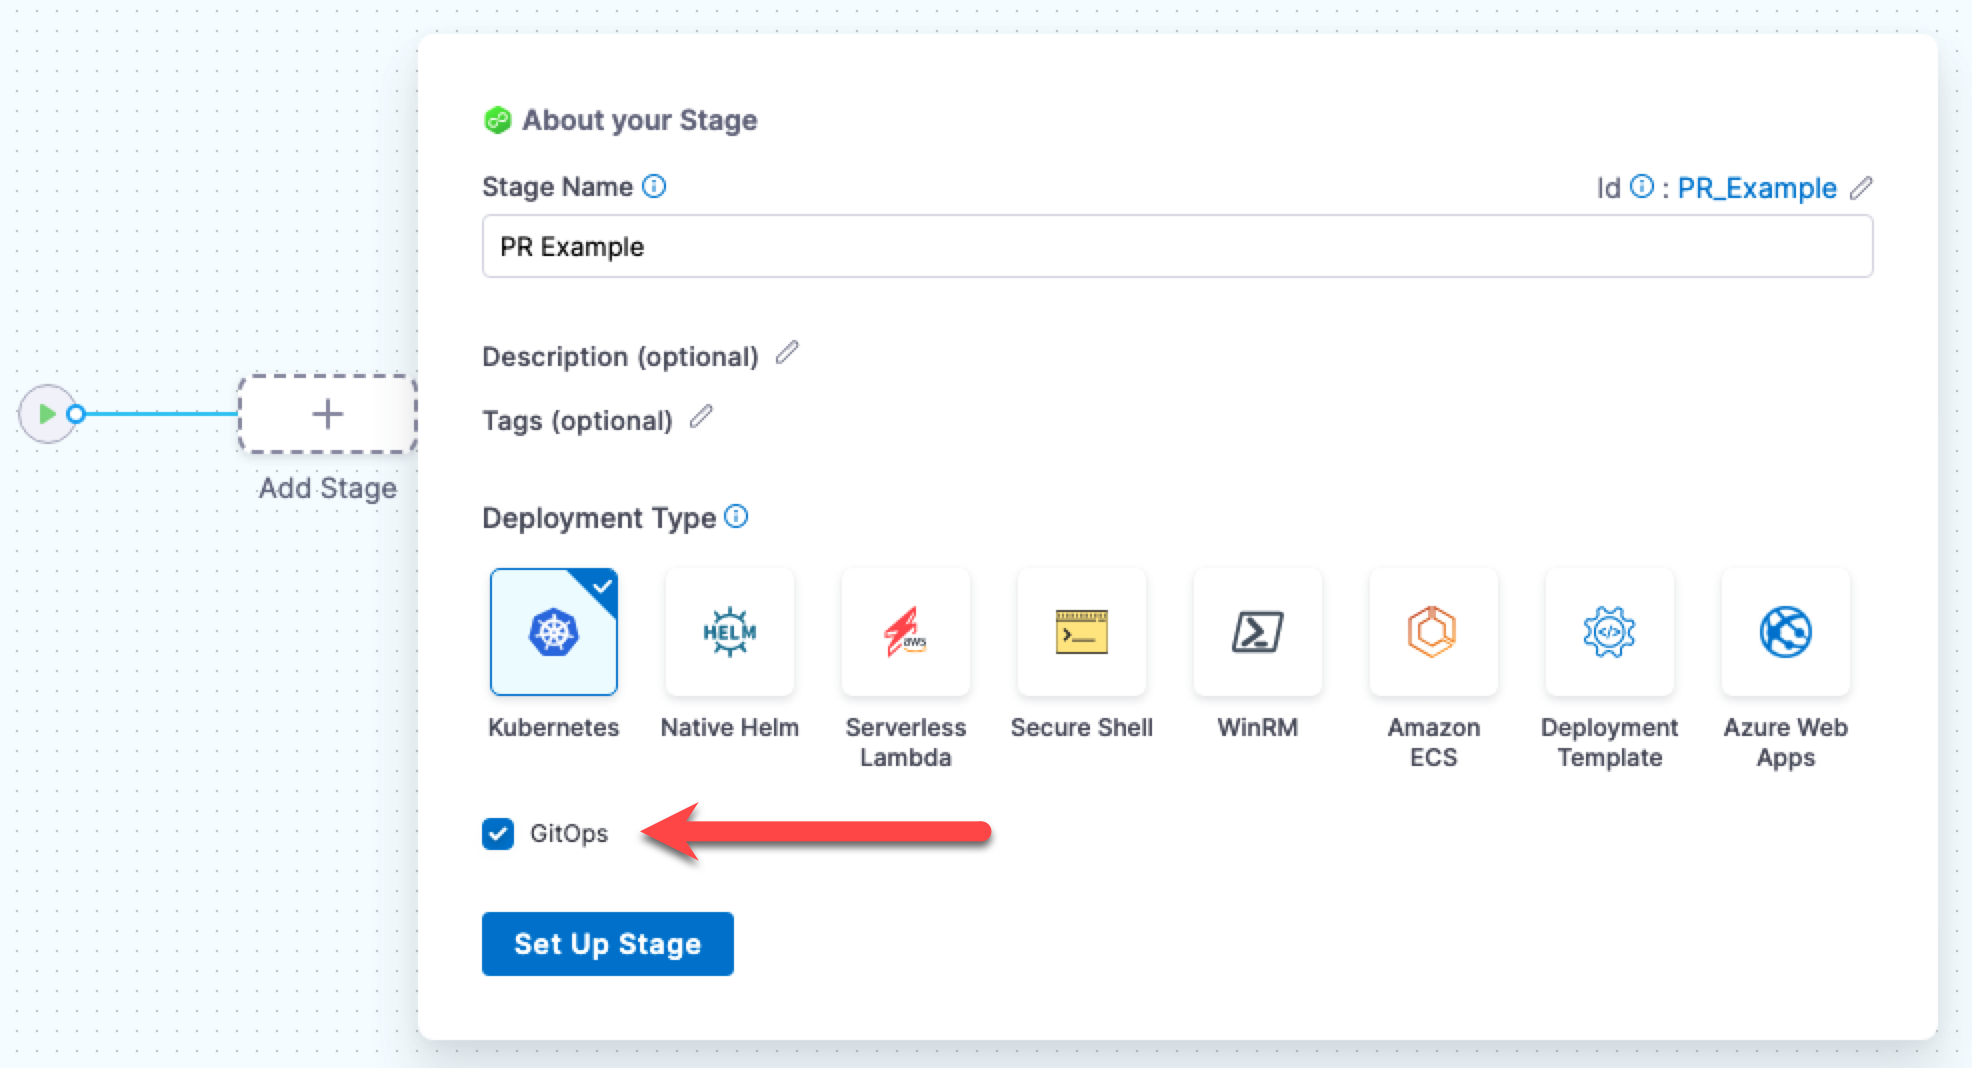Screen dimensions: 1972x1068
Task: Select the Serverless Lambda deployment type
Action: [x=905, y=632]
